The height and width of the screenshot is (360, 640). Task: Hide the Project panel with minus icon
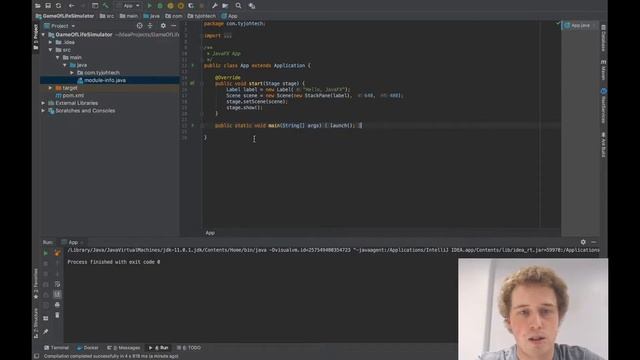point(173,26)
